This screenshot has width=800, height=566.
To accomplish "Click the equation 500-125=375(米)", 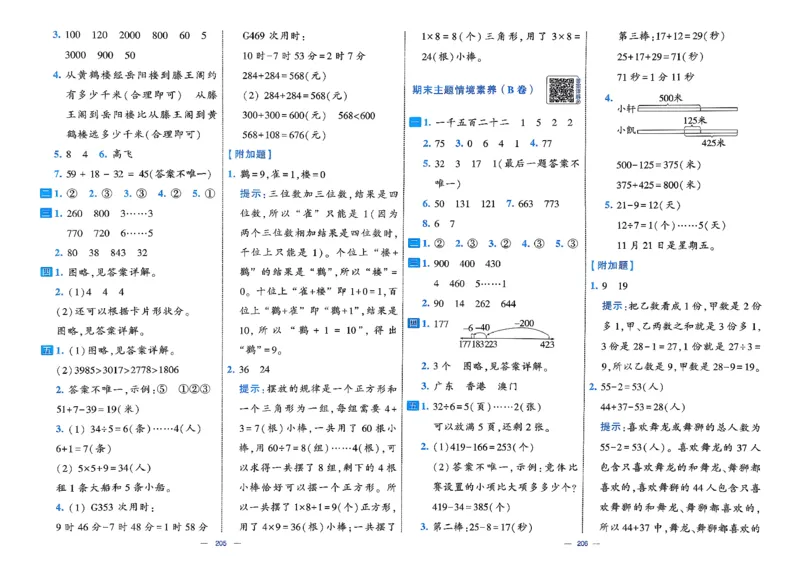I will 659,165.
